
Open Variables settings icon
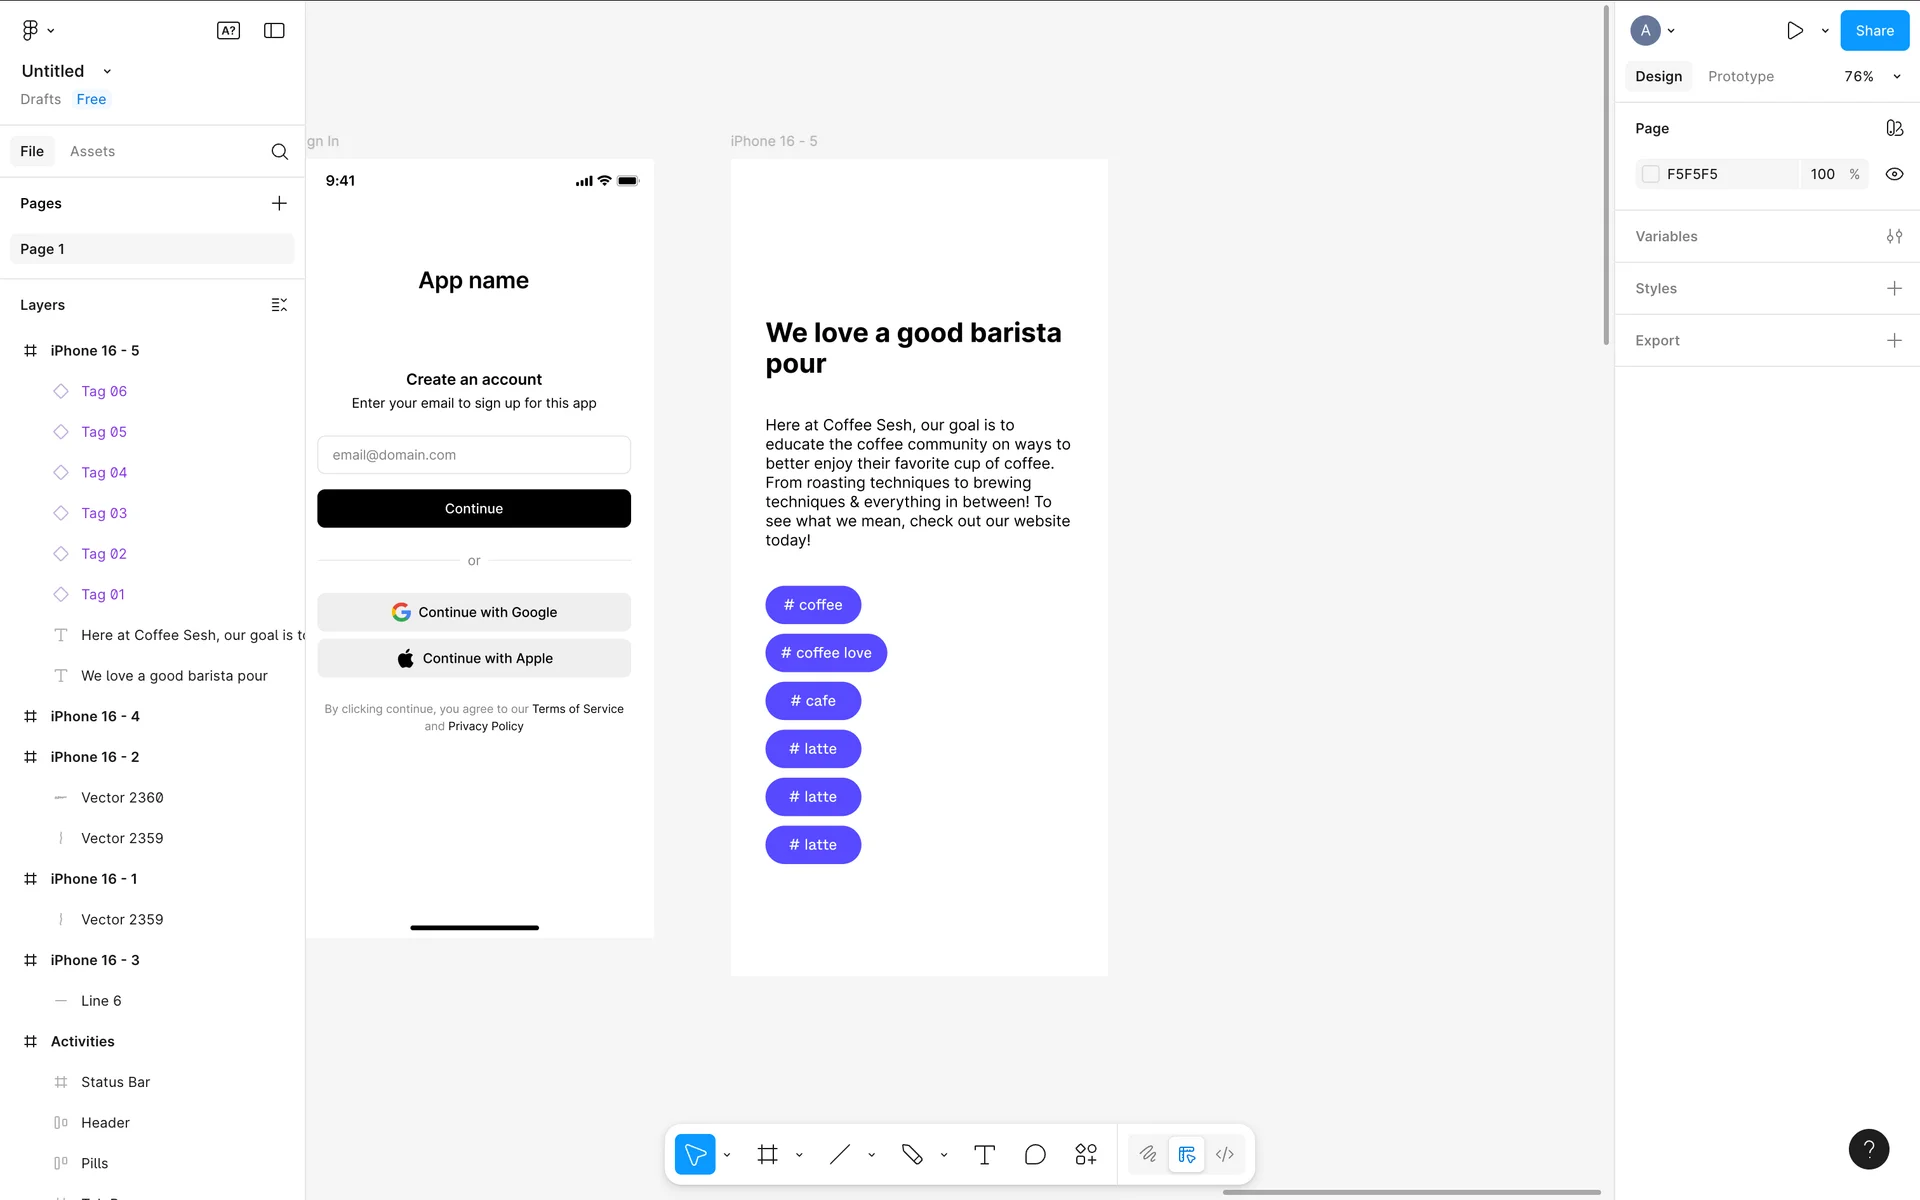click(x=1894, y=236)
